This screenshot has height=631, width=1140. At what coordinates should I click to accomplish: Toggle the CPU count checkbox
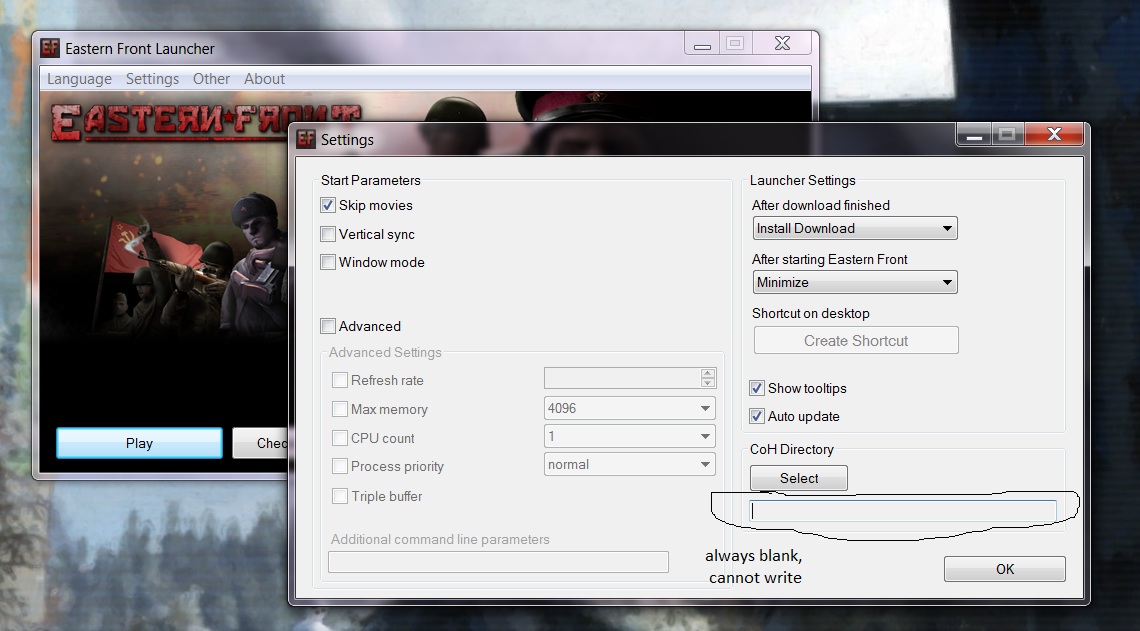click(340, 438)
